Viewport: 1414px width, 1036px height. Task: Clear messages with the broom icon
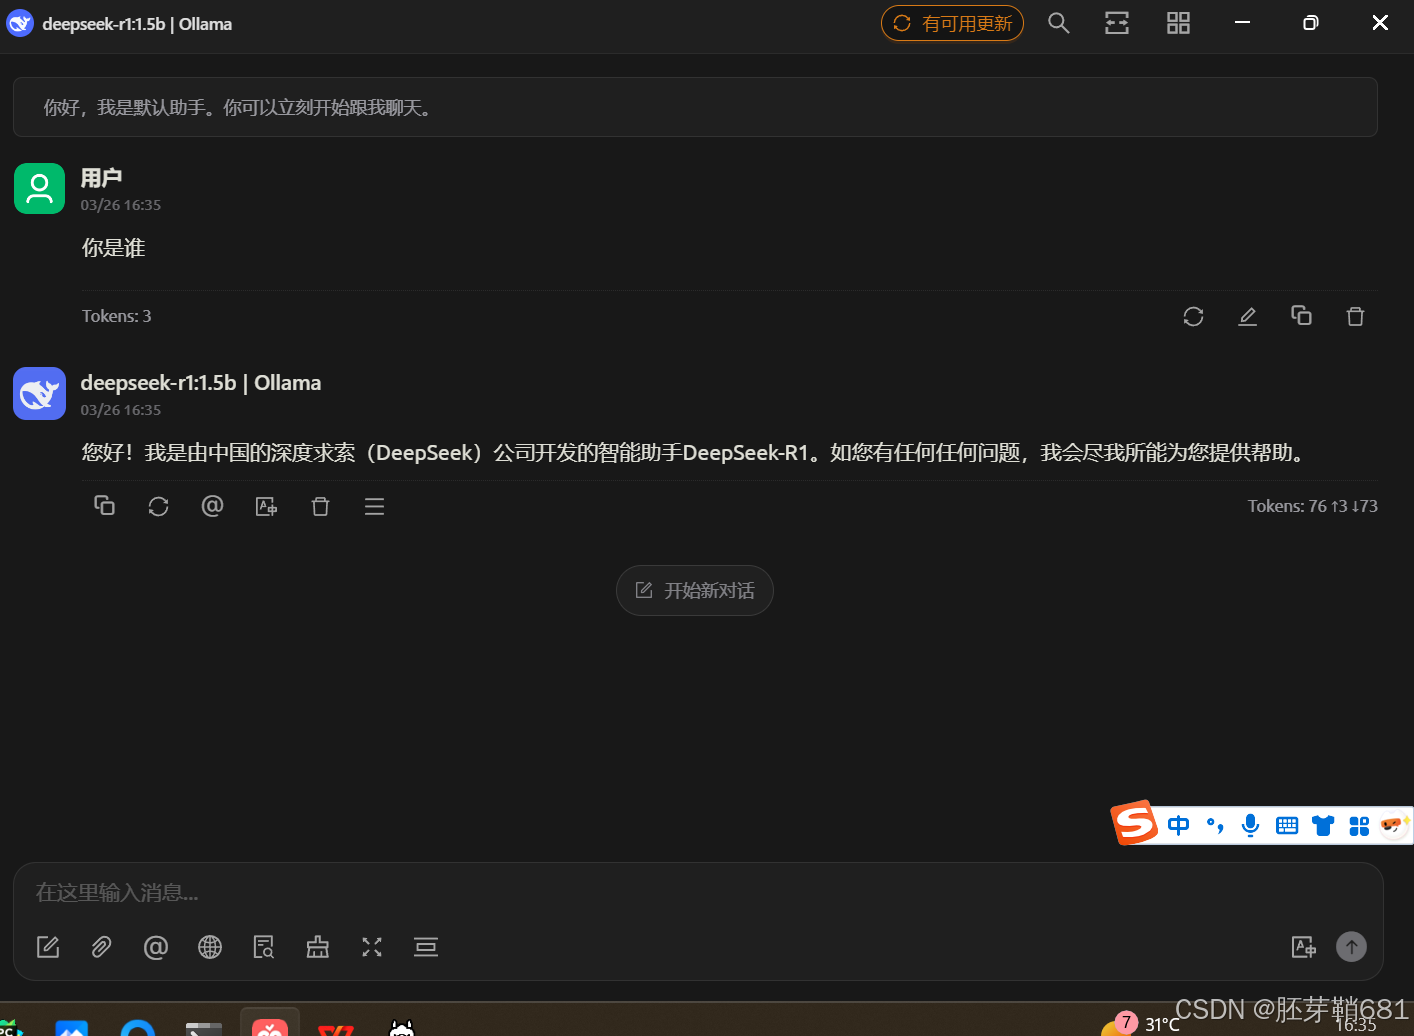tap(318, 947)
